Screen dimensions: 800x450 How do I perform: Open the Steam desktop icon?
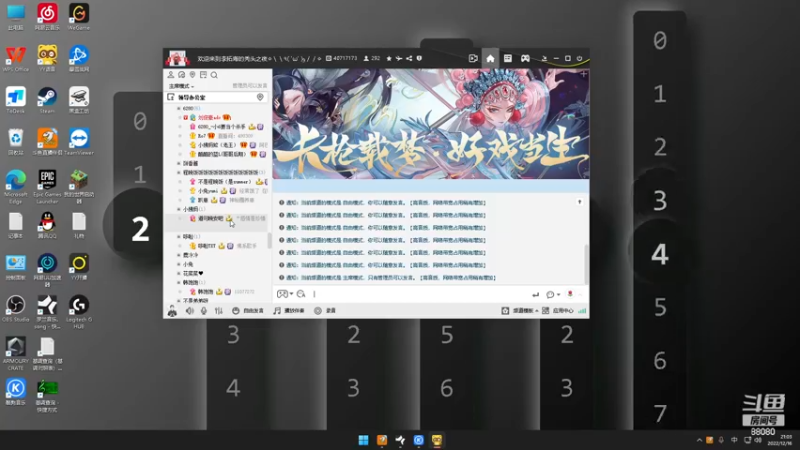pyautogui.click(x=47, y=101)
